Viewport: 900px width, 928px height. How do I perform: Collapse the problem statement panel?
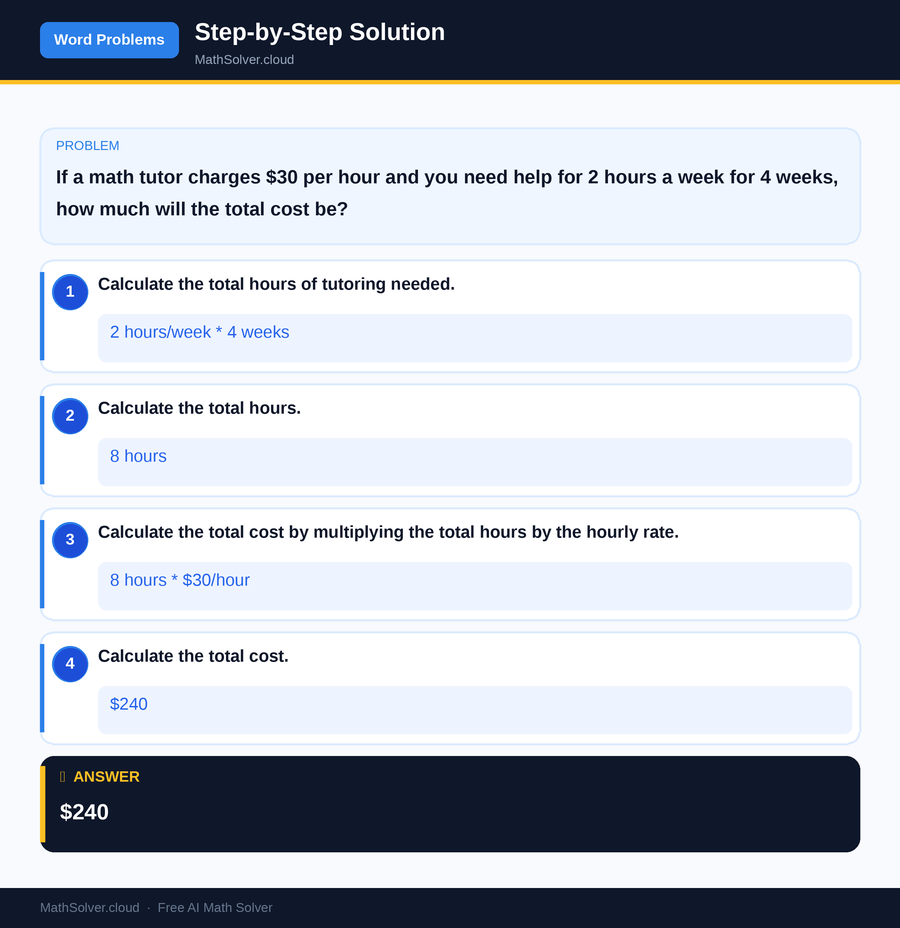[450, 186]
